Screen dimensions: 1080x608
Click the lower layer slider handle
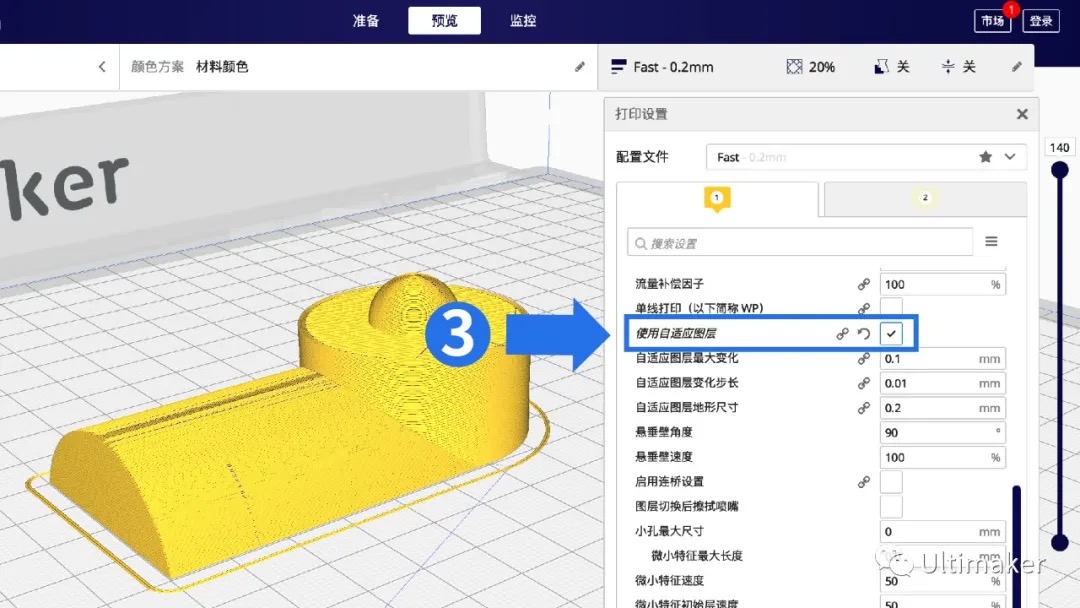click(x=1059, y=543)
